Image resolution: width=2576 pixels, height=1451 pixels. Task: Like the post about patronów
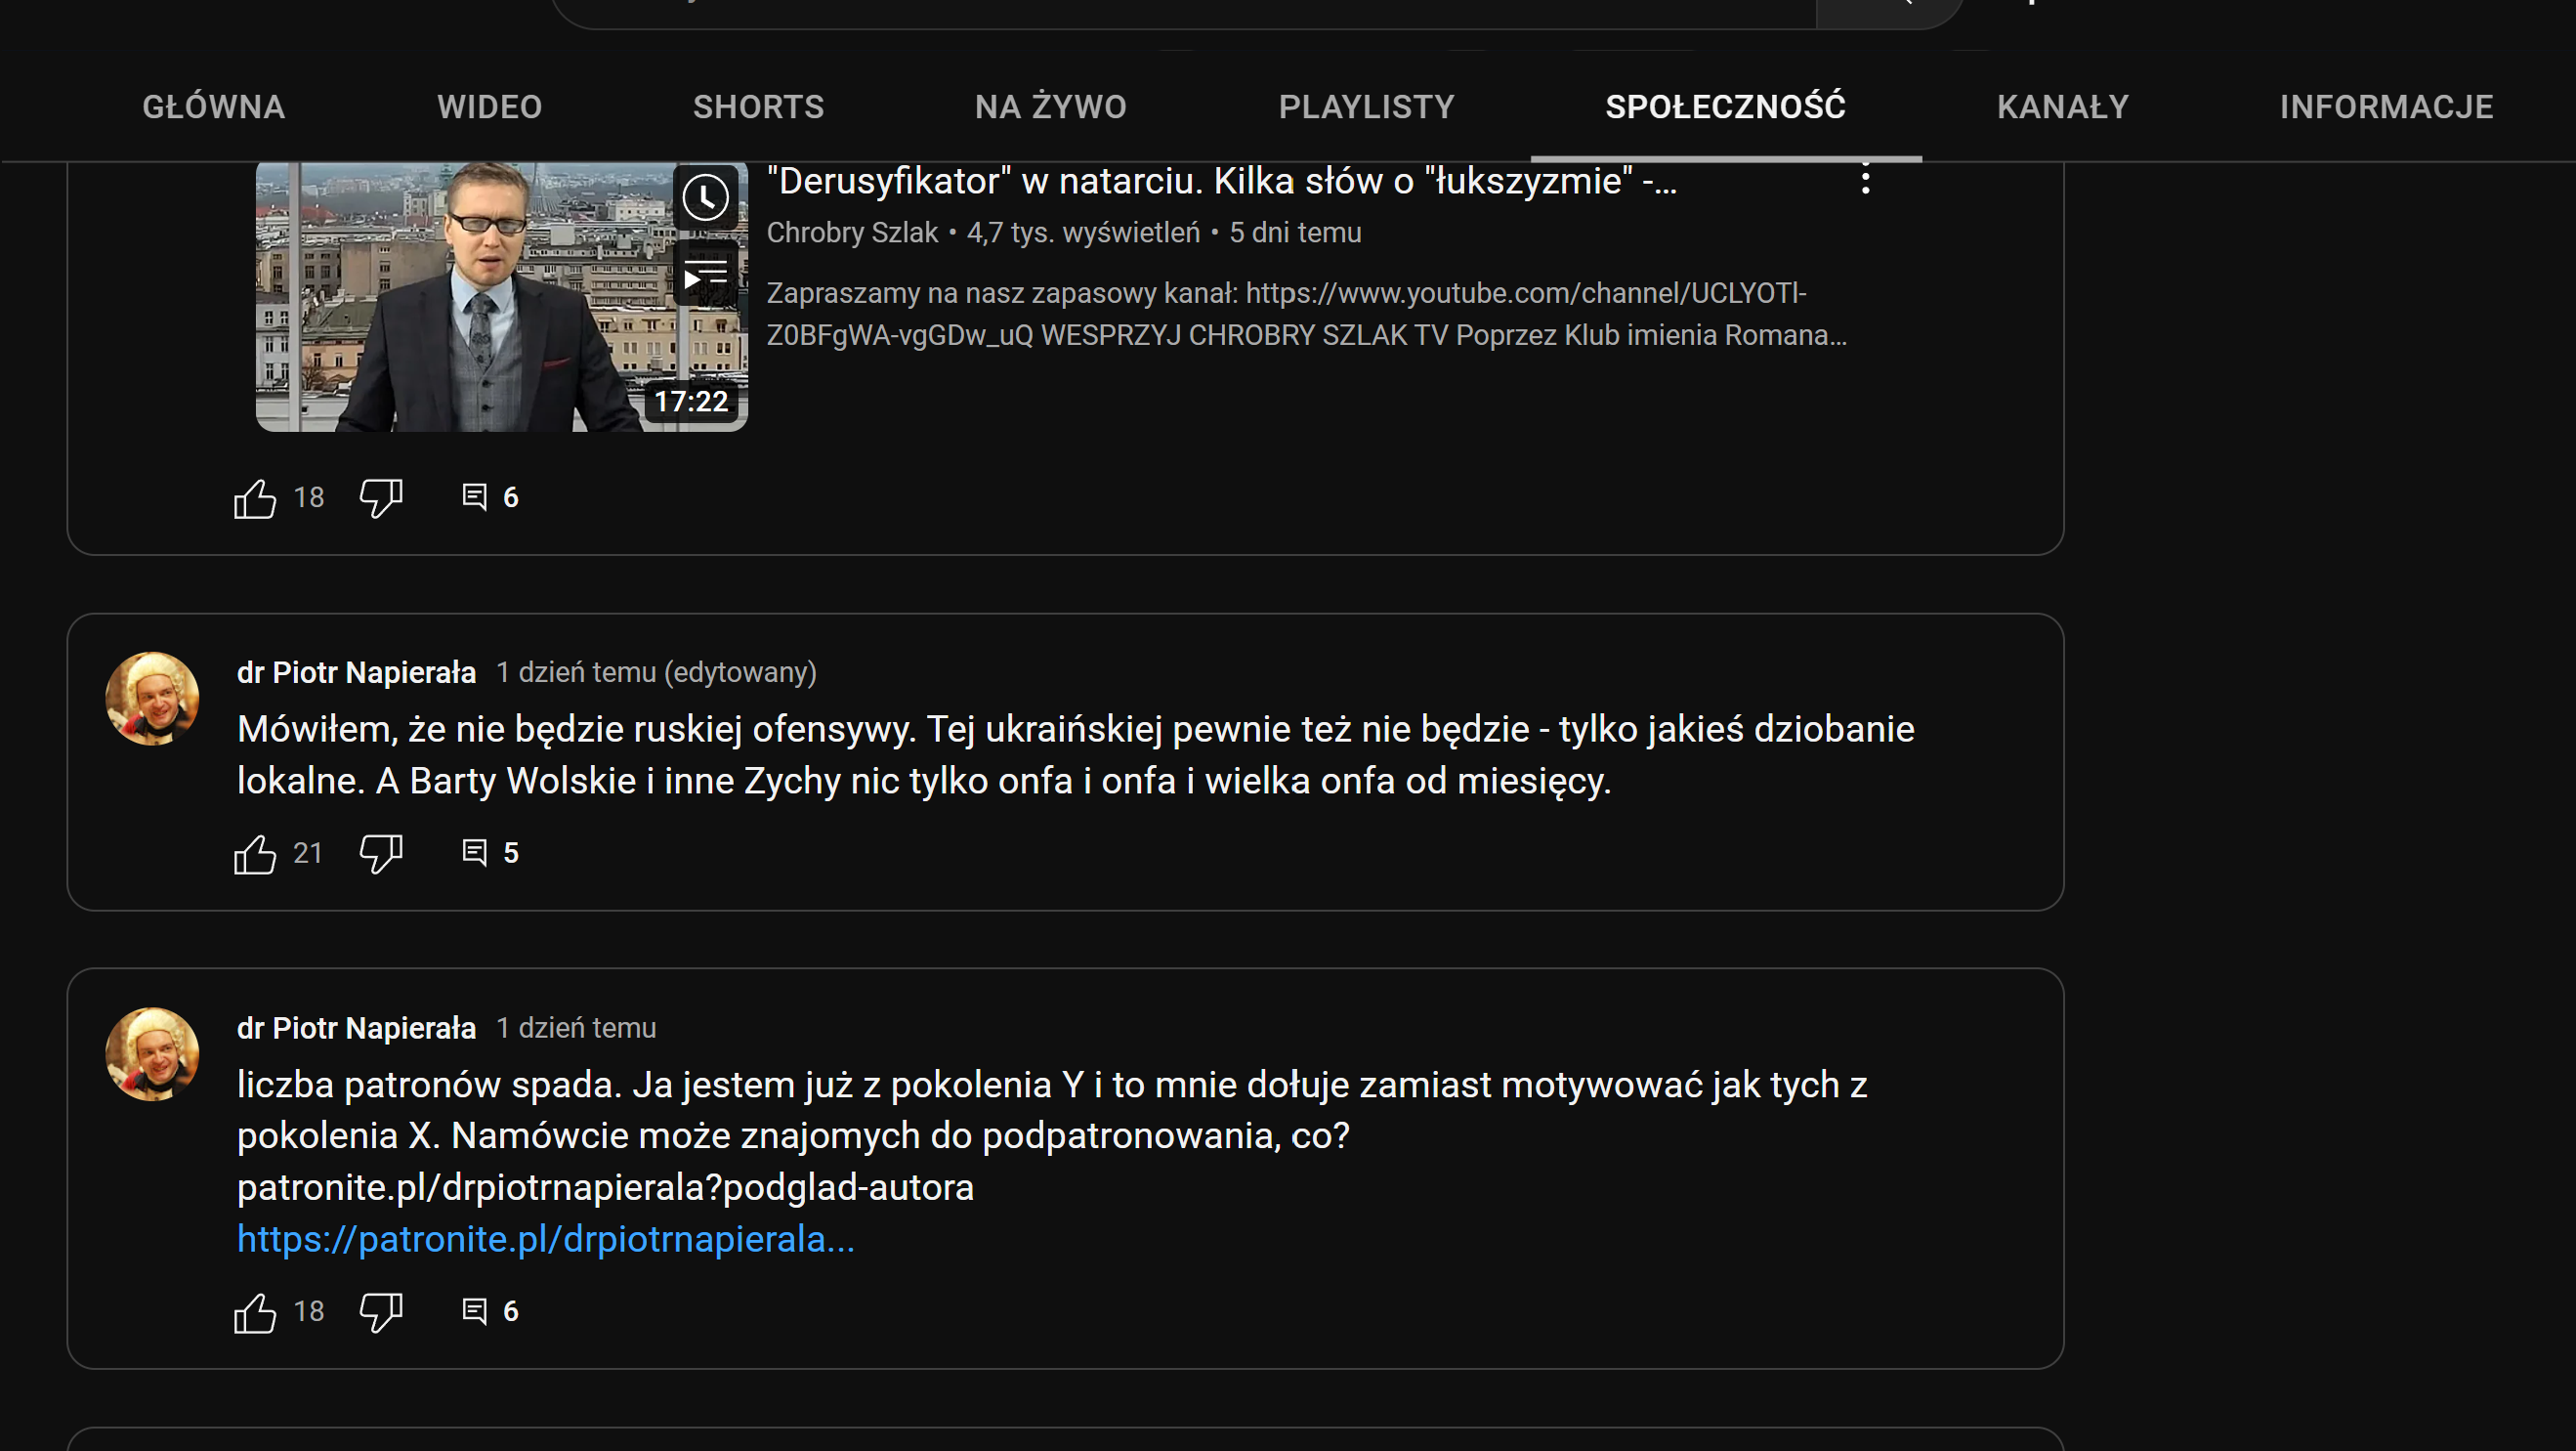tap(255, 1312)
